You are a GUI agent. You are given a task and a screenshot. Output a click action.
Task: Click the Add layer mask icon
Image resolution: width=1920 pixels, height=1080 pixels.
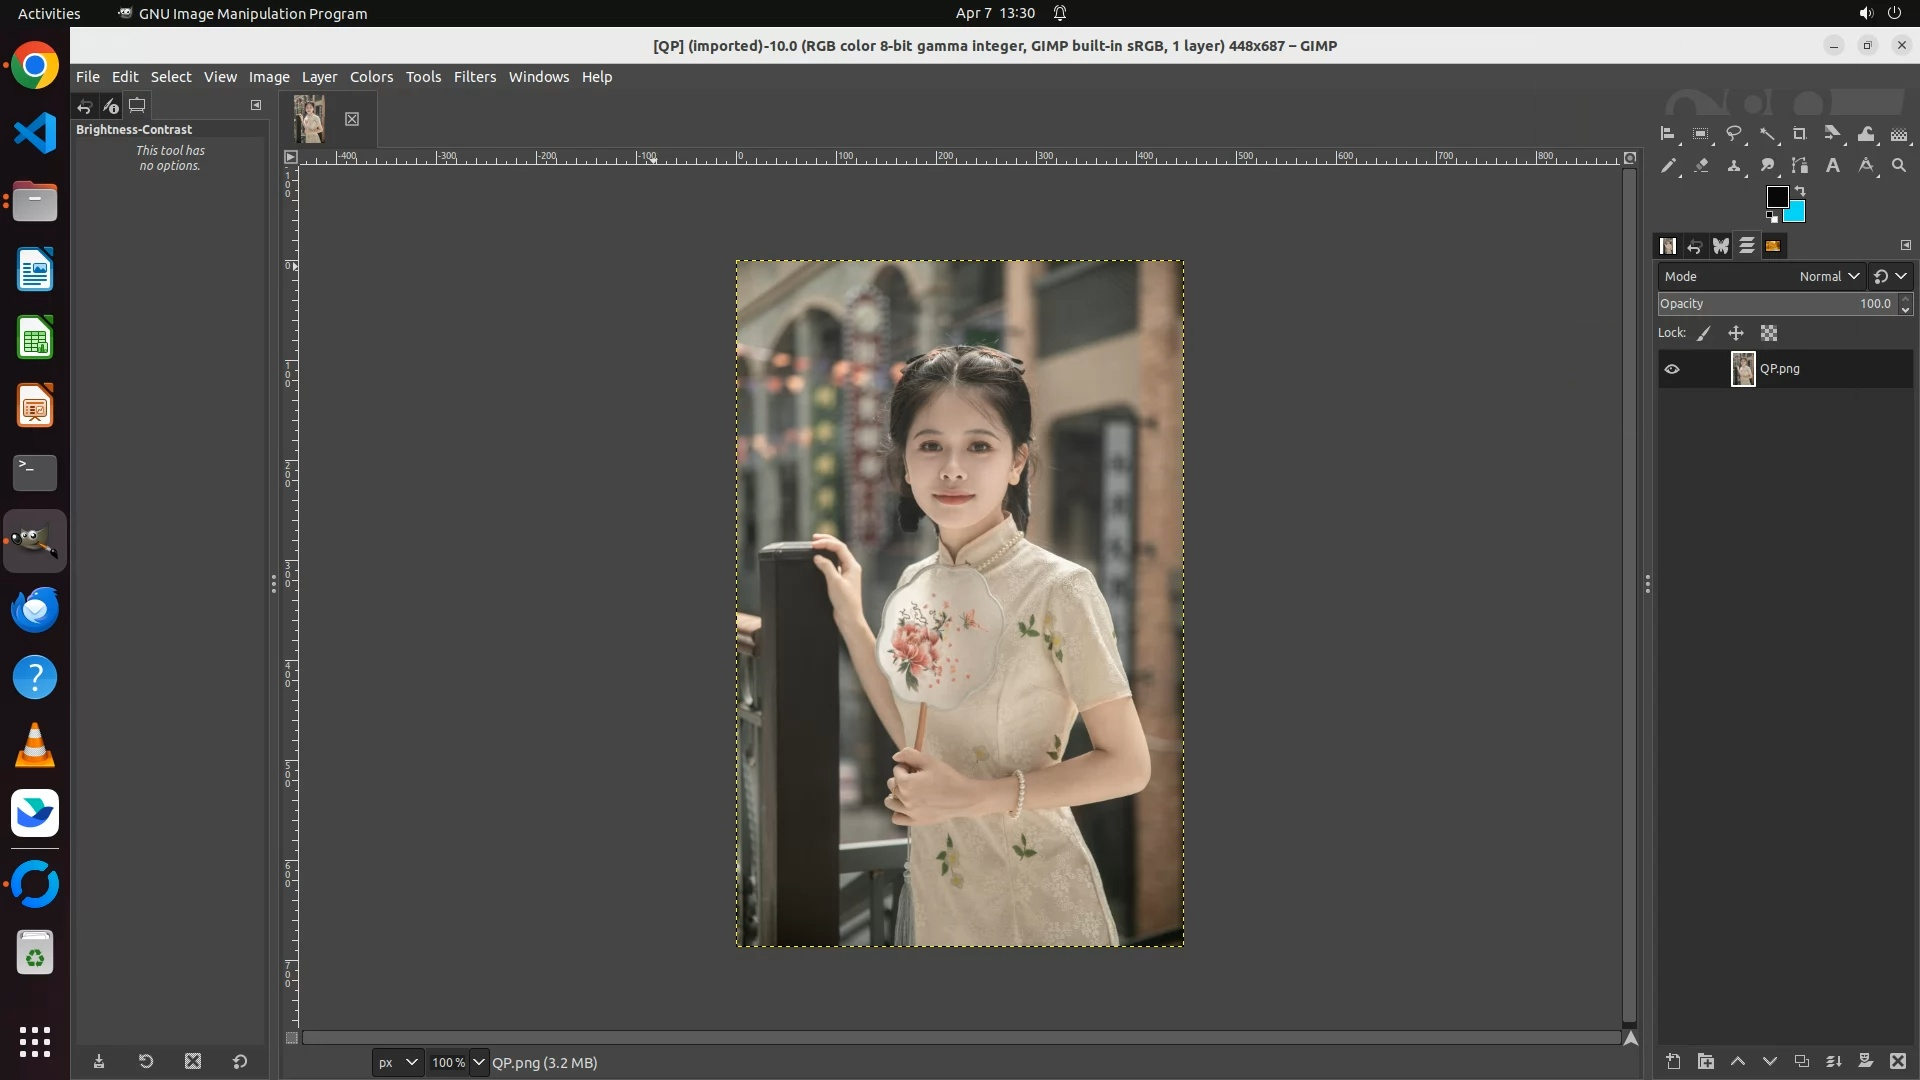[1865, 1061]
